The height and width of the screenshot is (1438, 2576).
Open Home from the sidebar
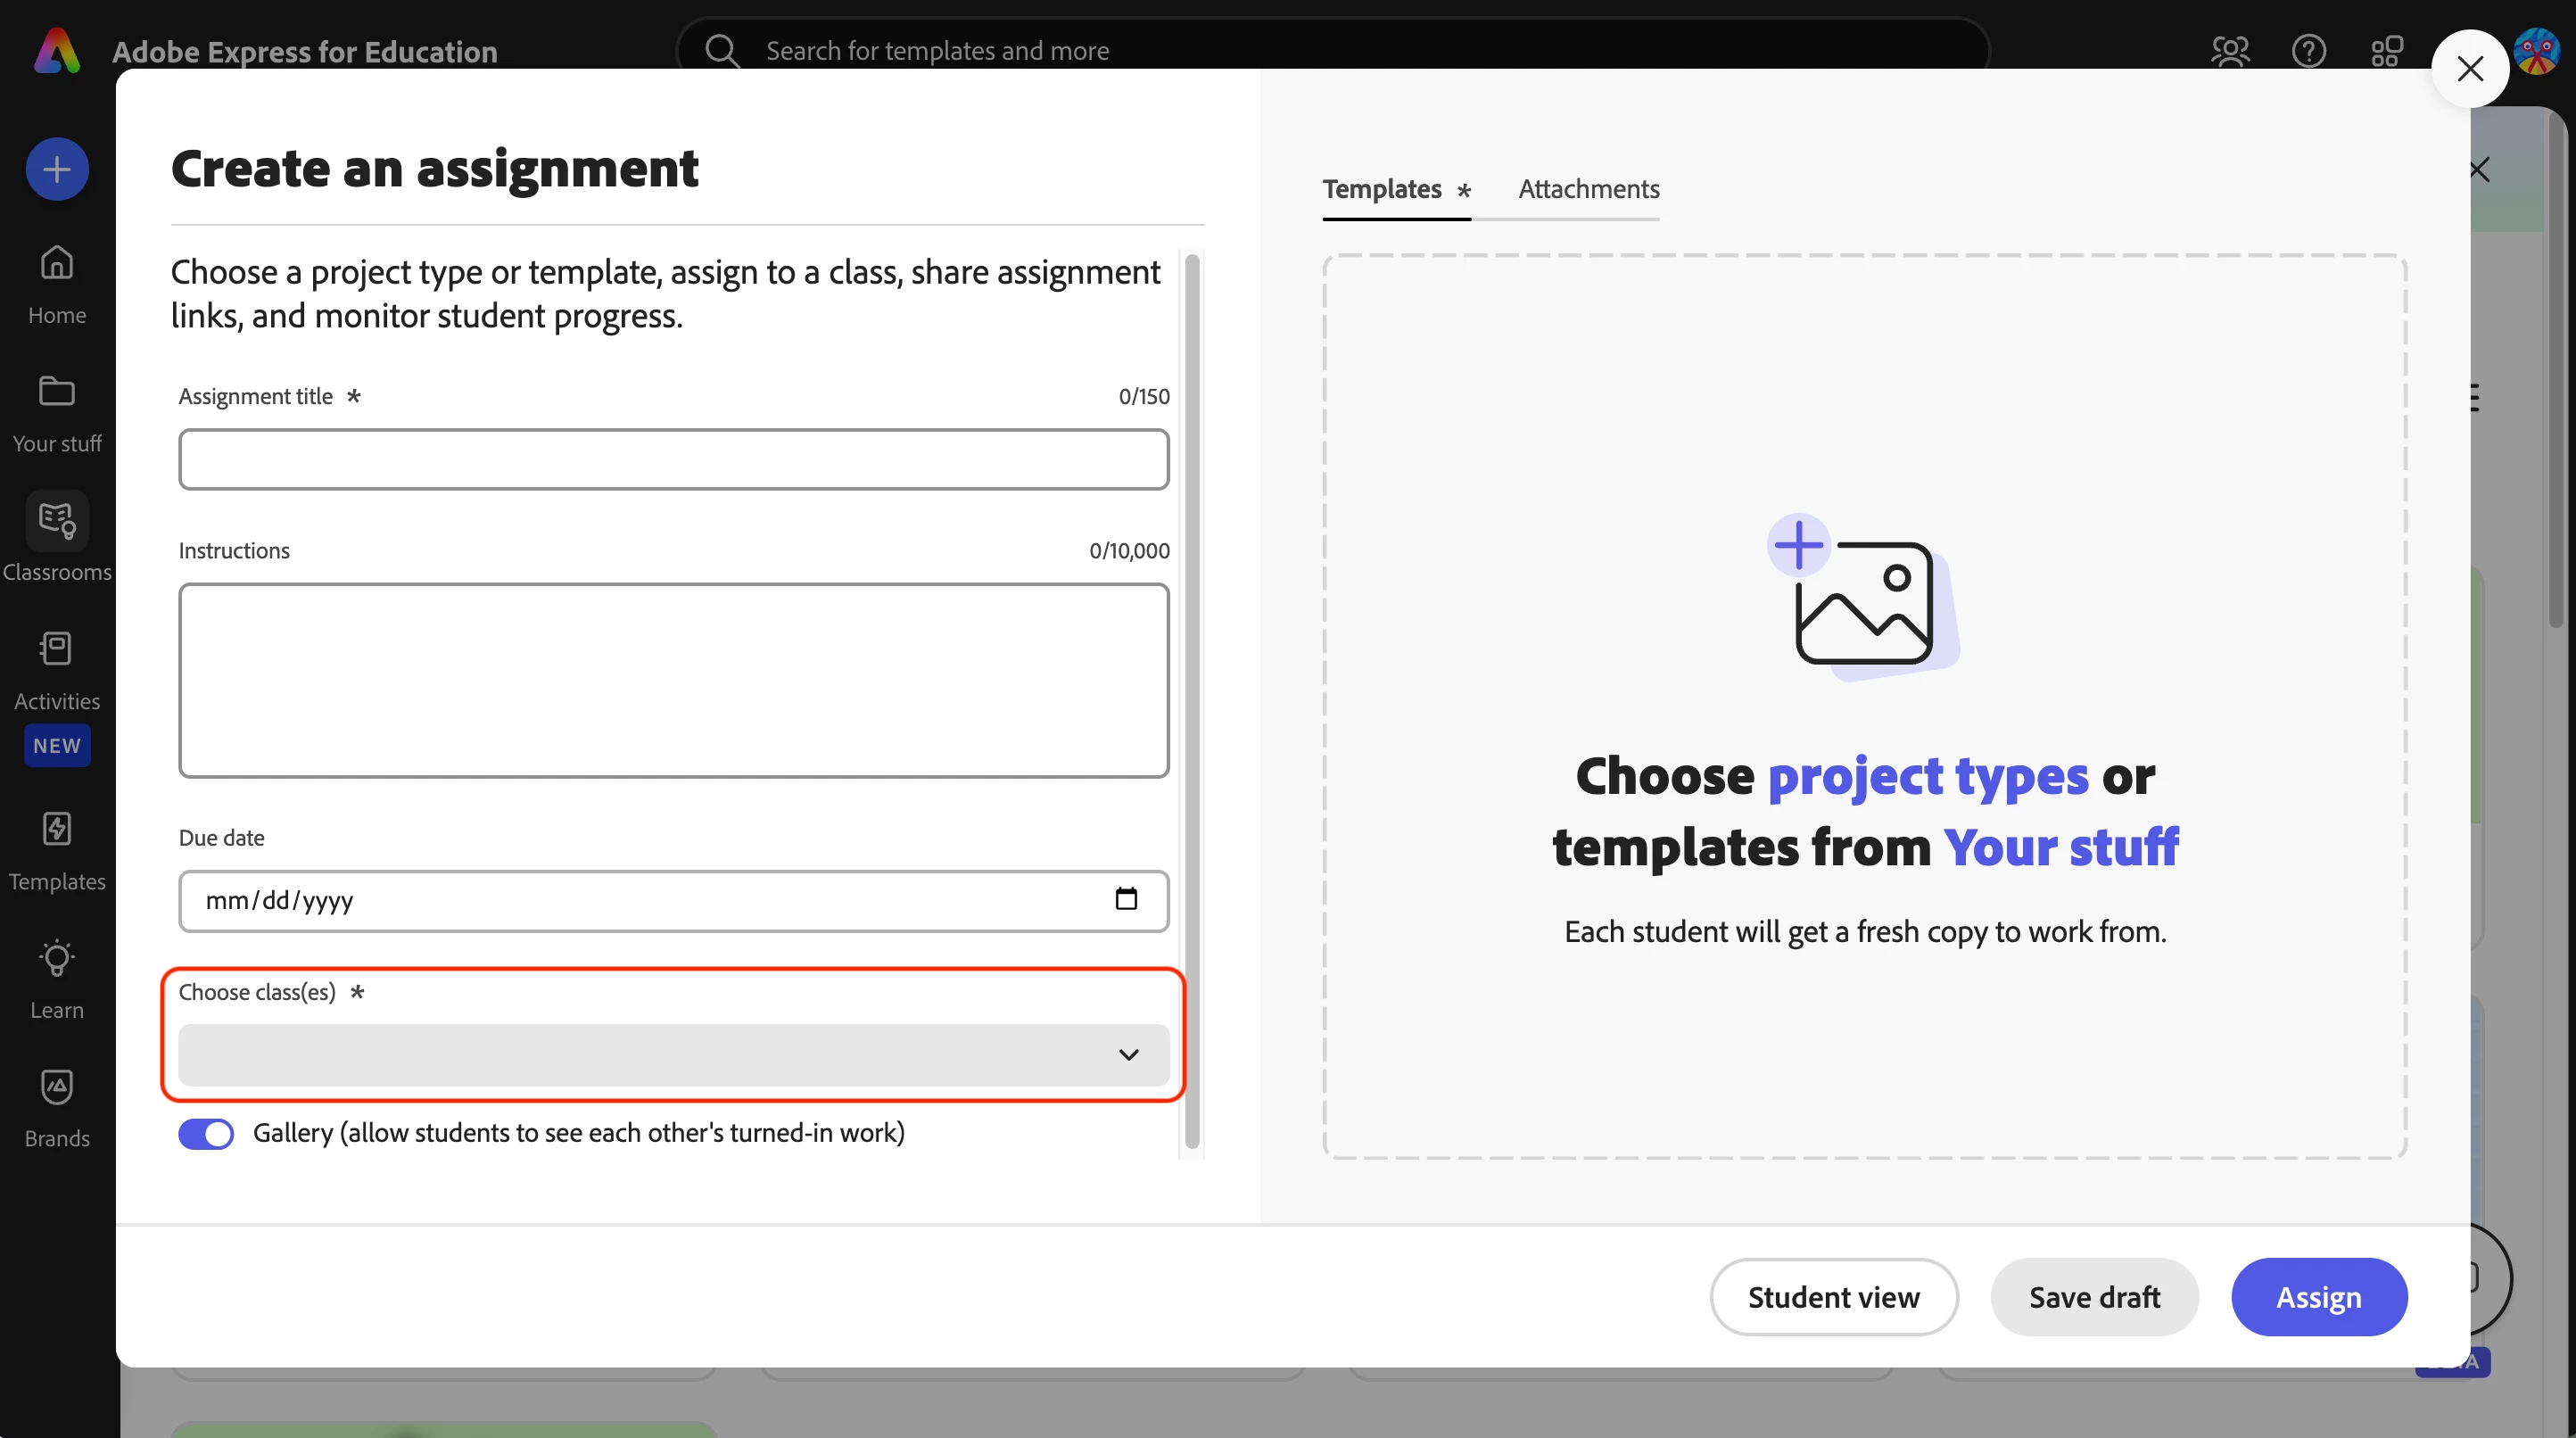(x=57, y=285)
